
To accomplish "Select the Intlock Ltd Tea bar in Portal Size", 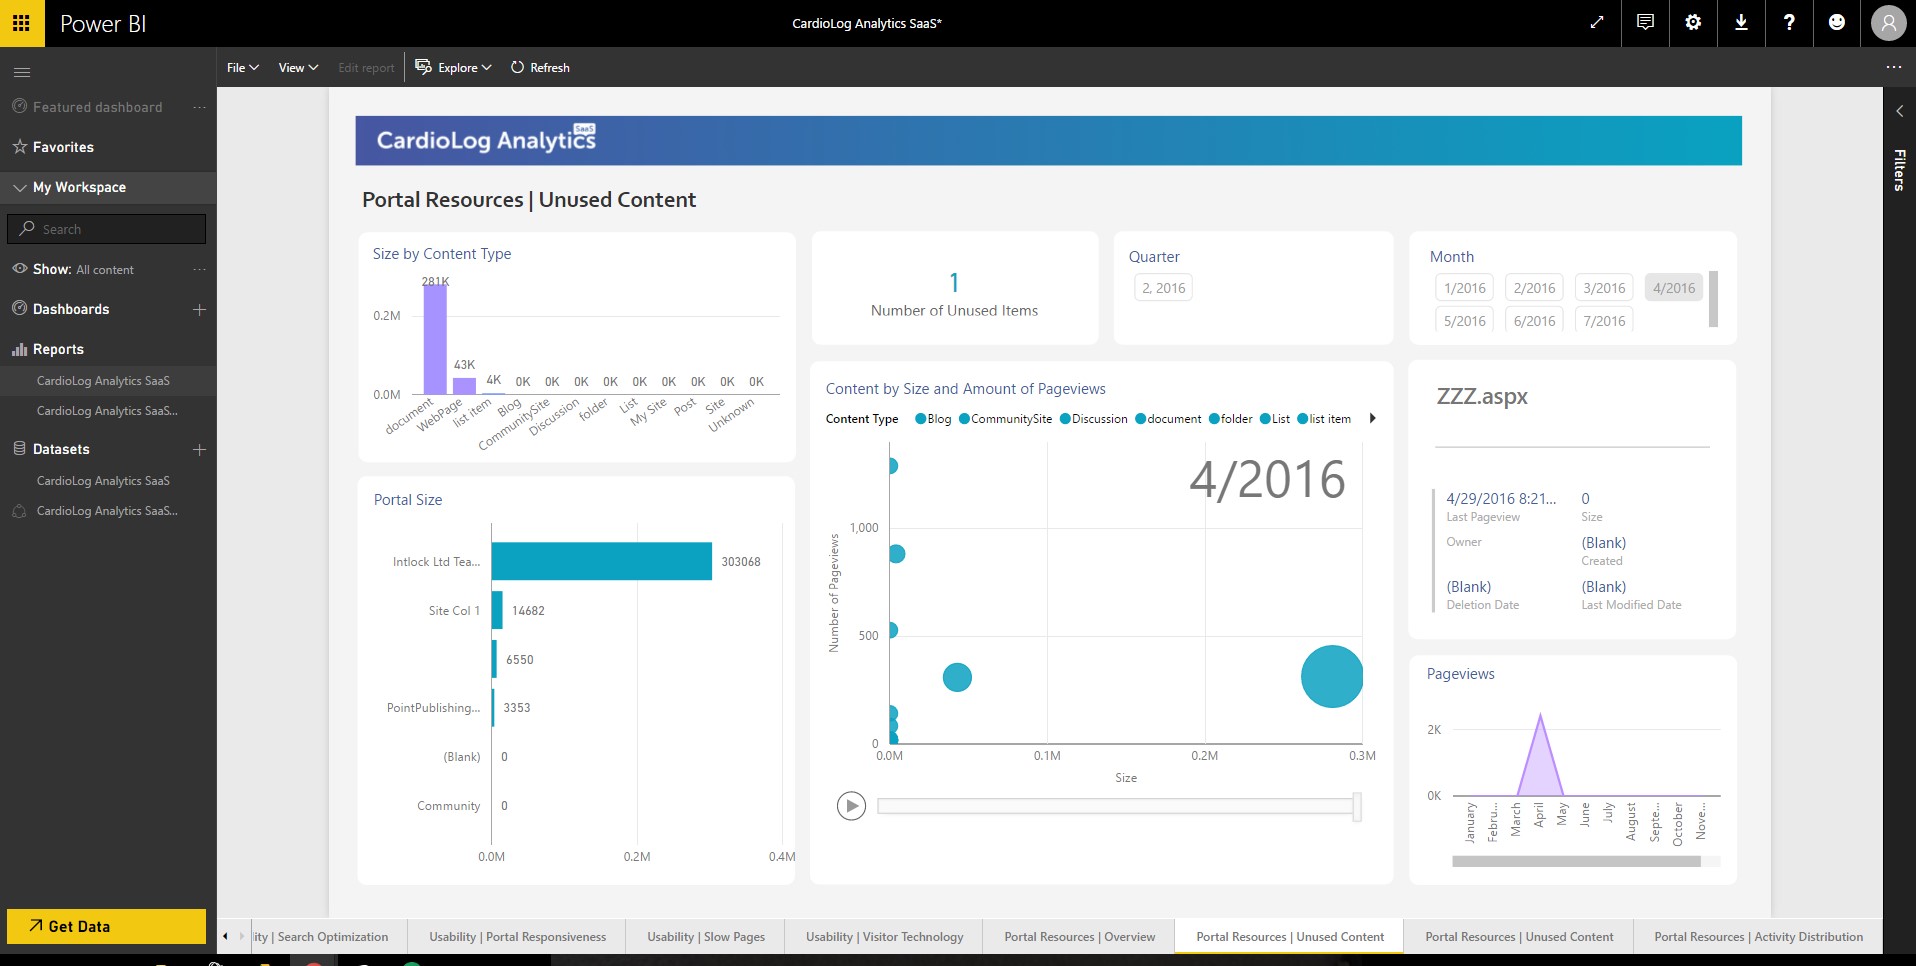I will coord(601,561).
